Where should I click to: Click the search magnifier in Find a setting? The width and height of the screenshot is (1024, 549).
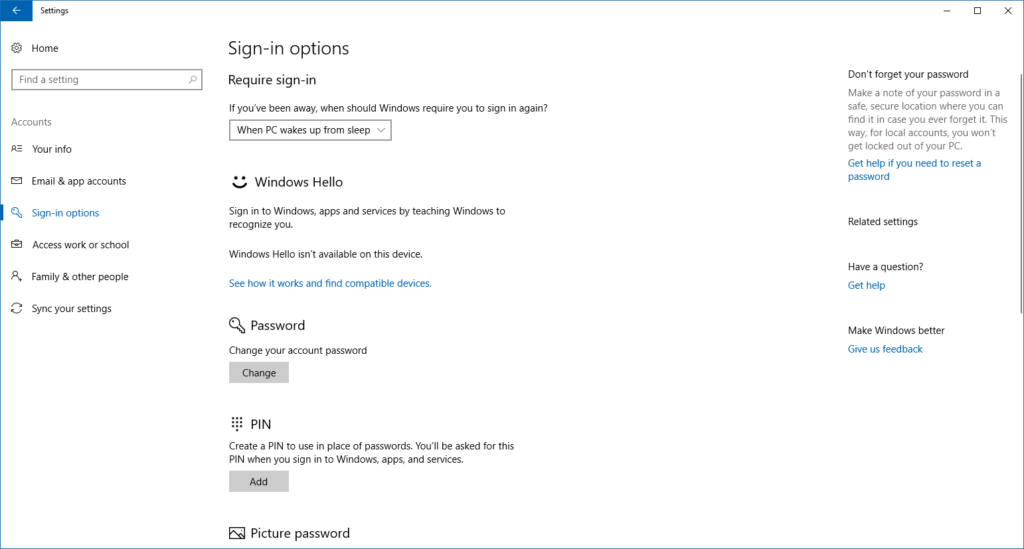click(192, 80)
